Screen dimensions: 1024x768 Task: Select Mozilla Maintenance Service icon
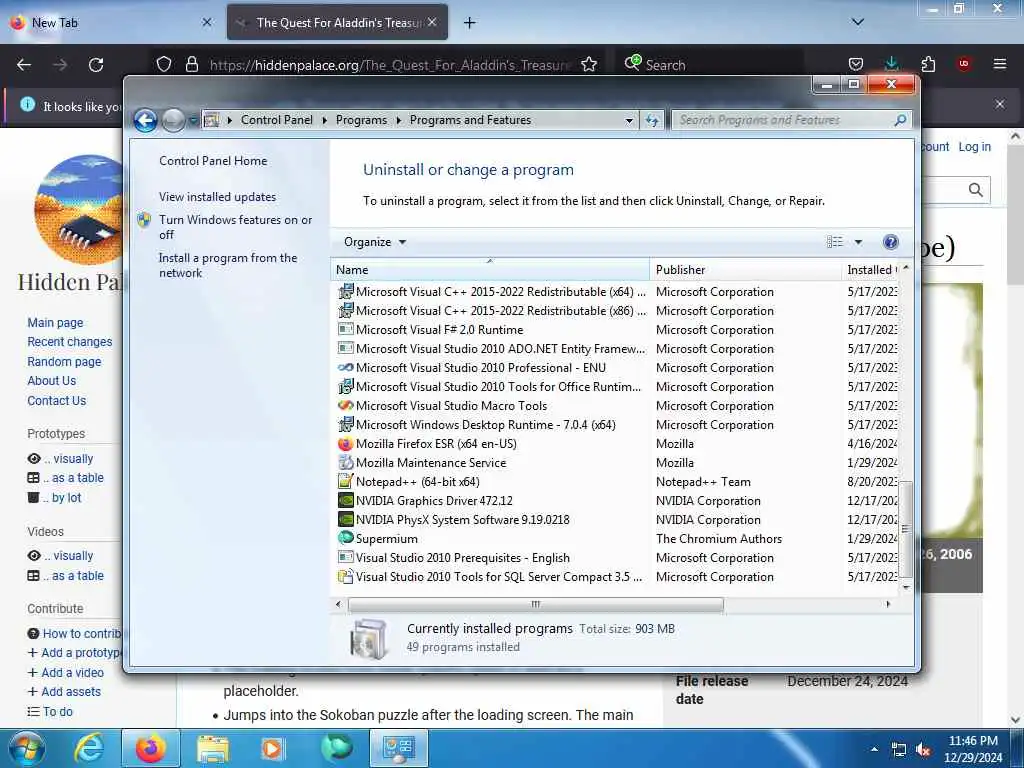[345, 463]
